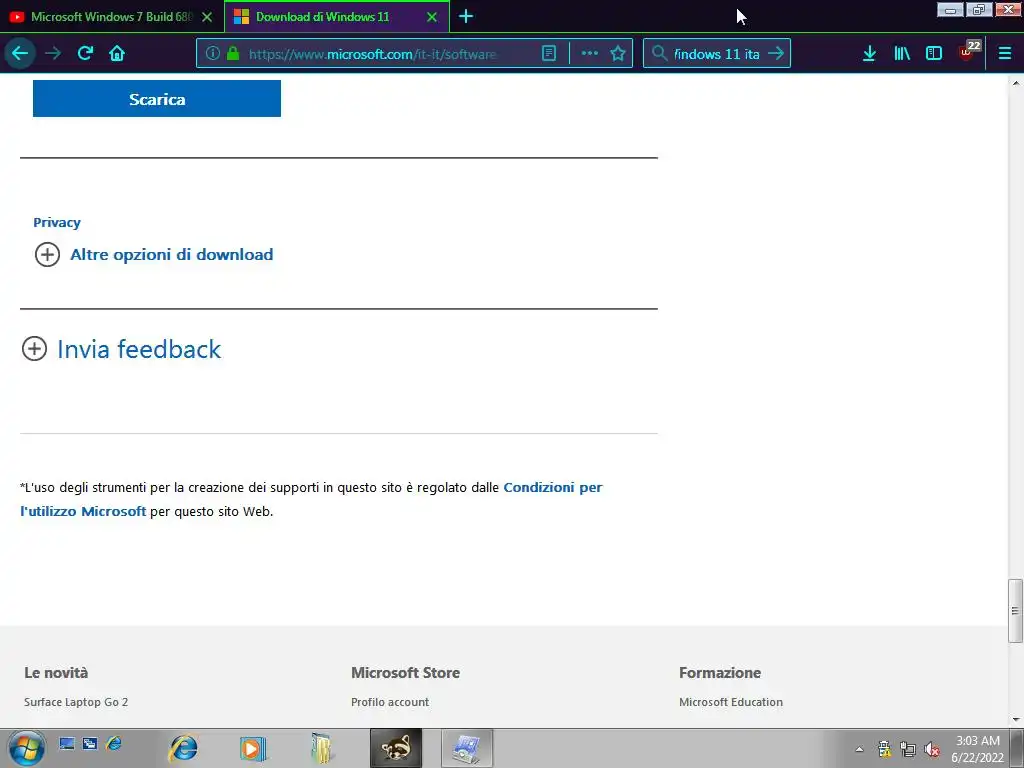This screenshot has height=768, width=1024.
Task: Close the Download di Windows 11 tab
Action: pos(432,17)
